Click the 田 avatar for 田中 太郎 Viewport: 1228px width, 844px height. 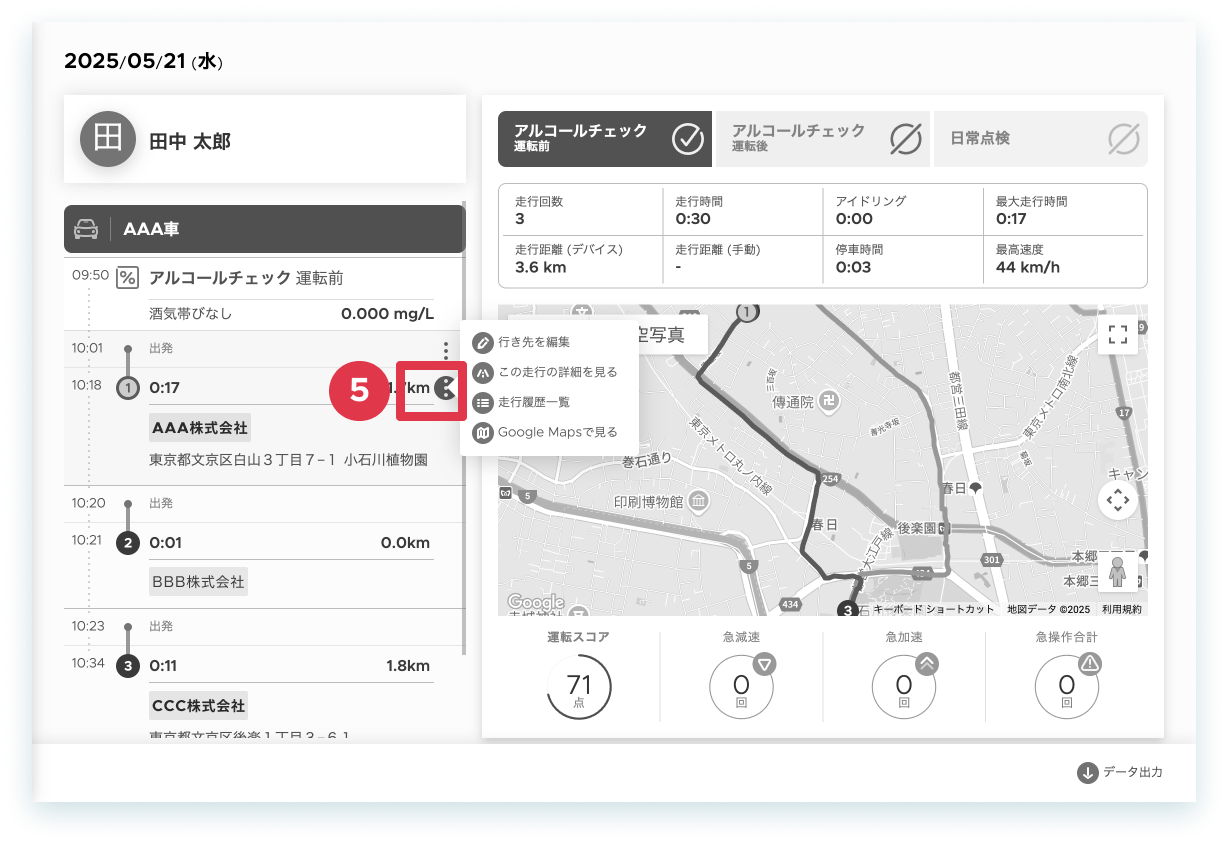click(x=107, y=139)
